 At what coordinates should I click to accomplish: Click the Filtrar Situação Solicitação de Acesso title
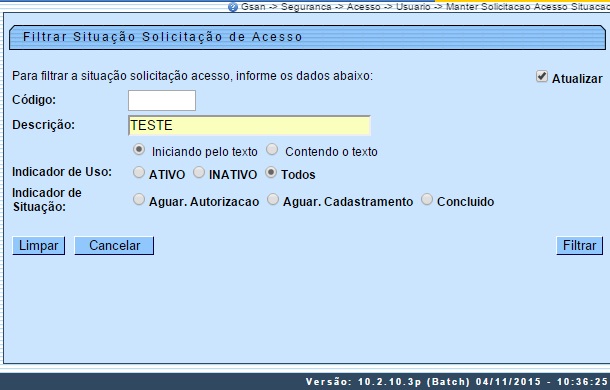[163, 37]
